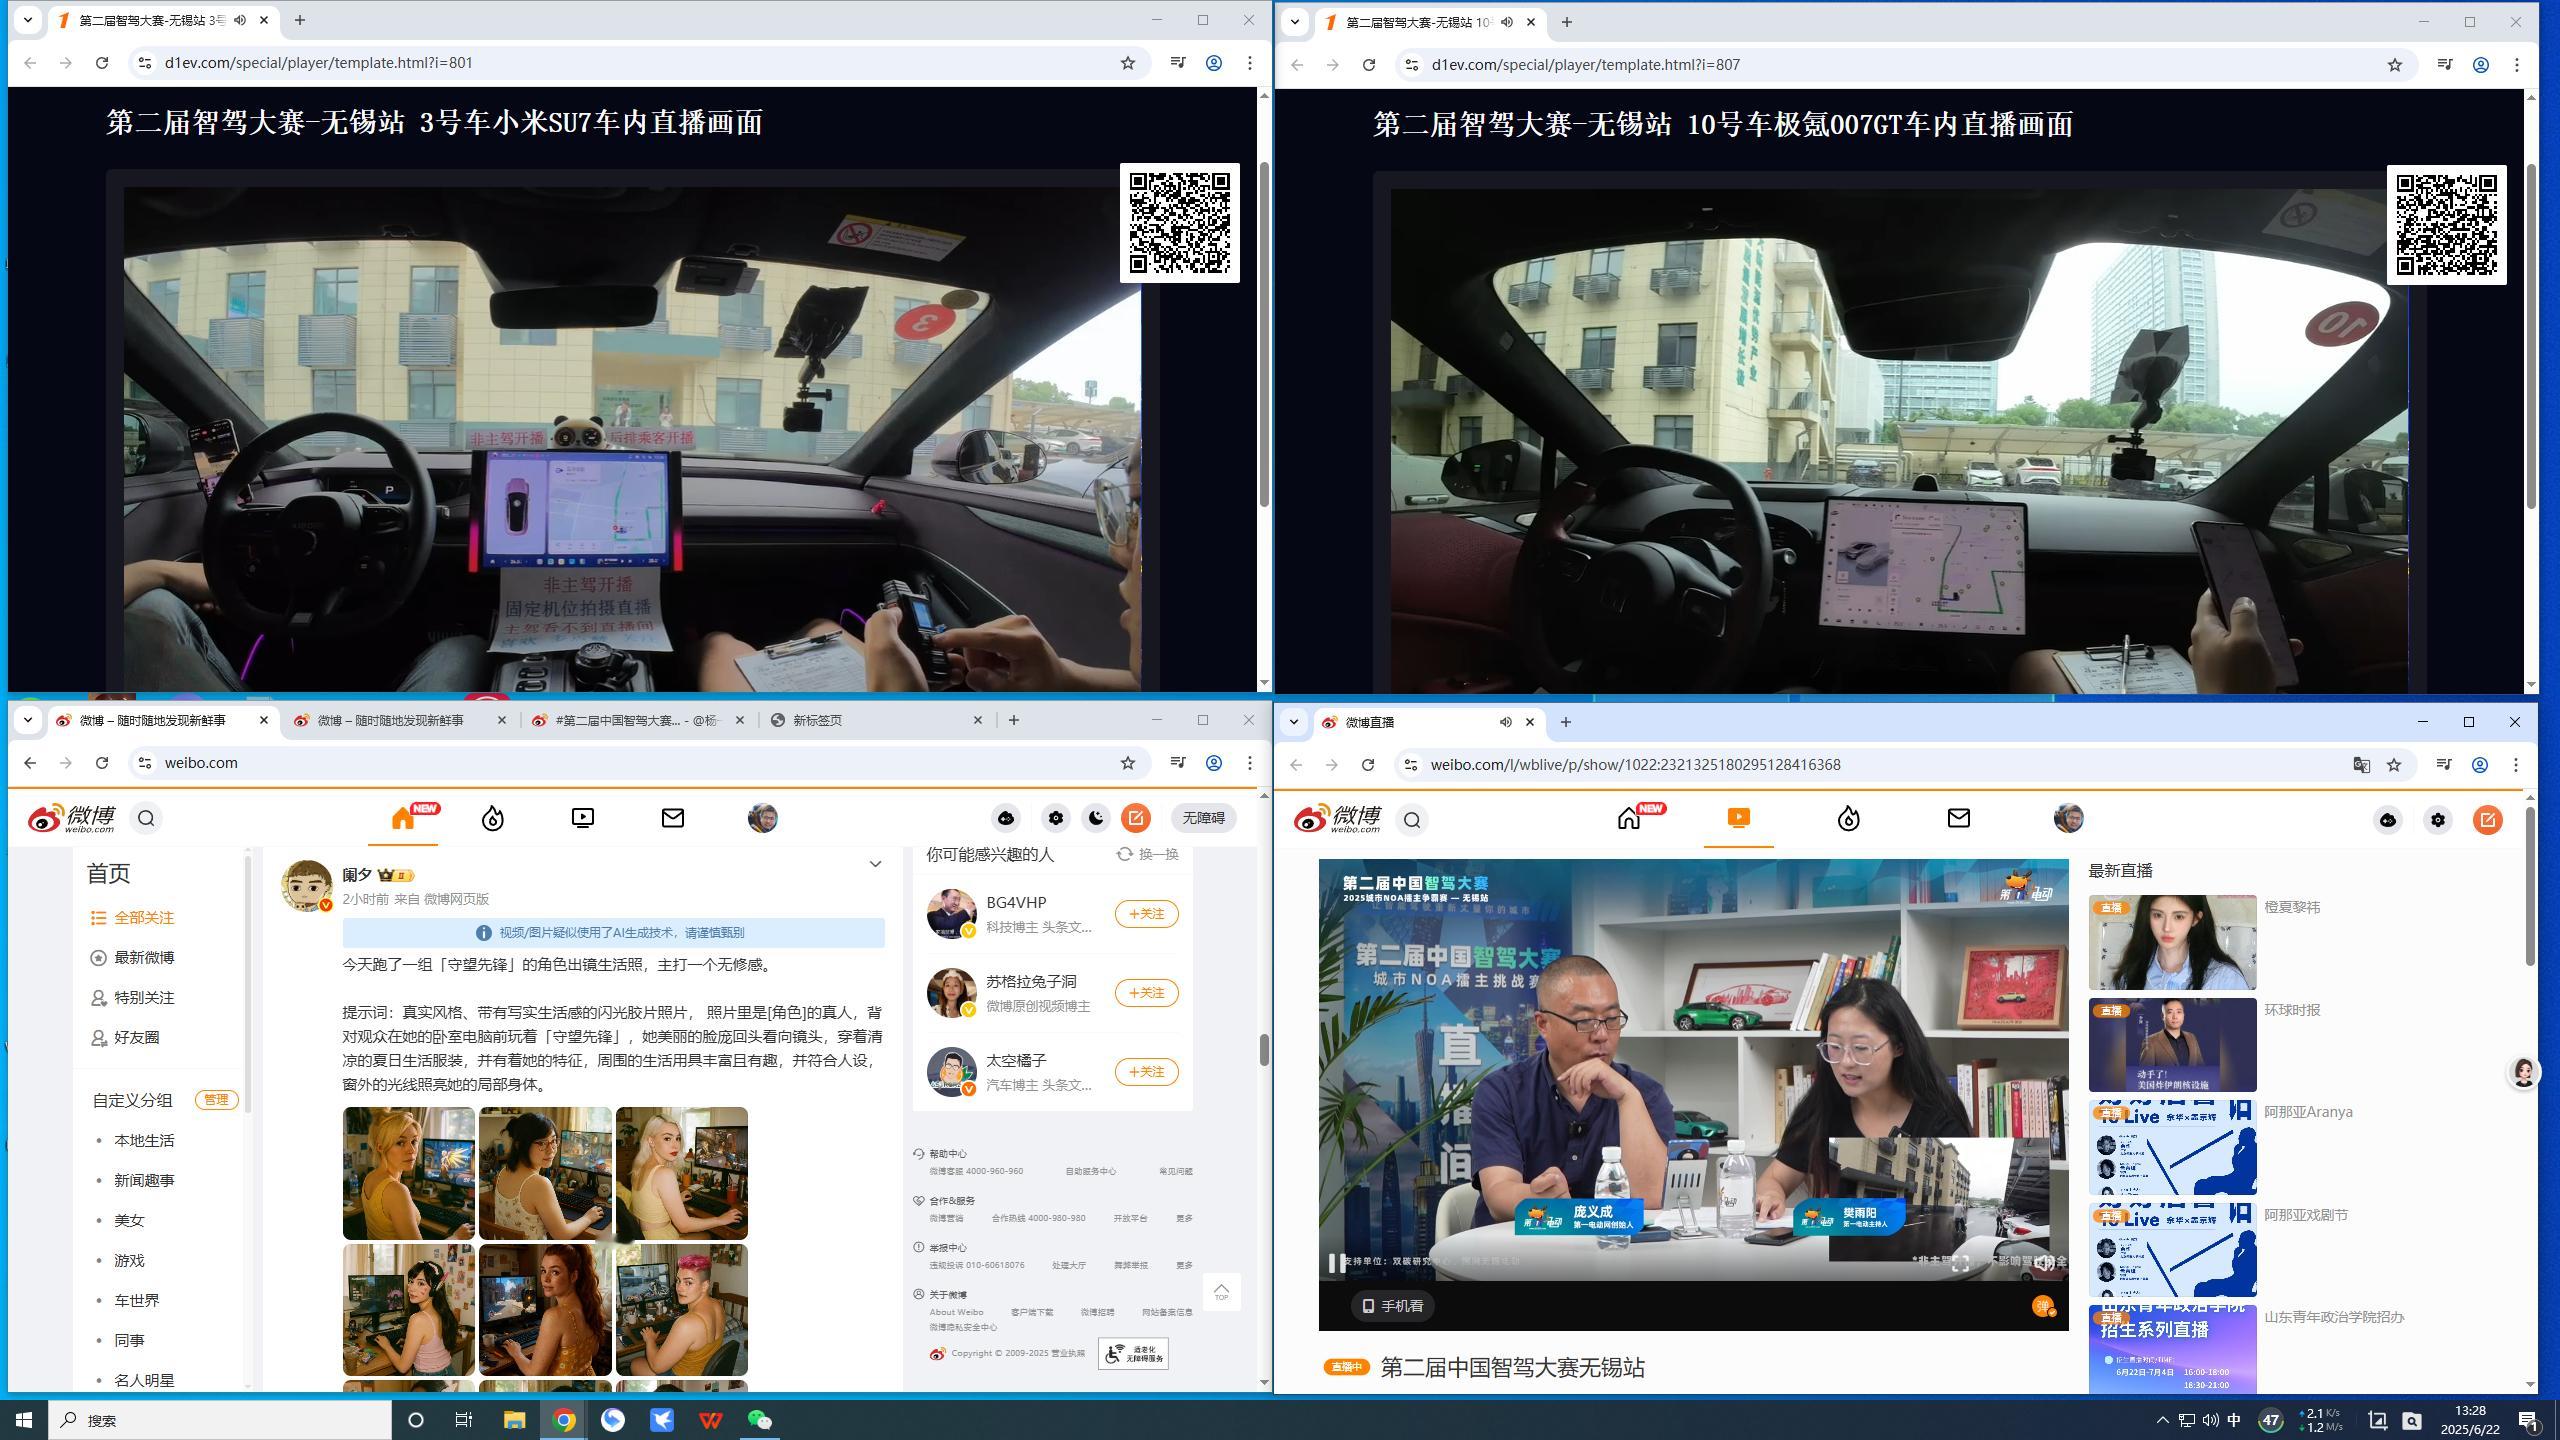Click the Weibo video channel icon

tap(582, 819)
